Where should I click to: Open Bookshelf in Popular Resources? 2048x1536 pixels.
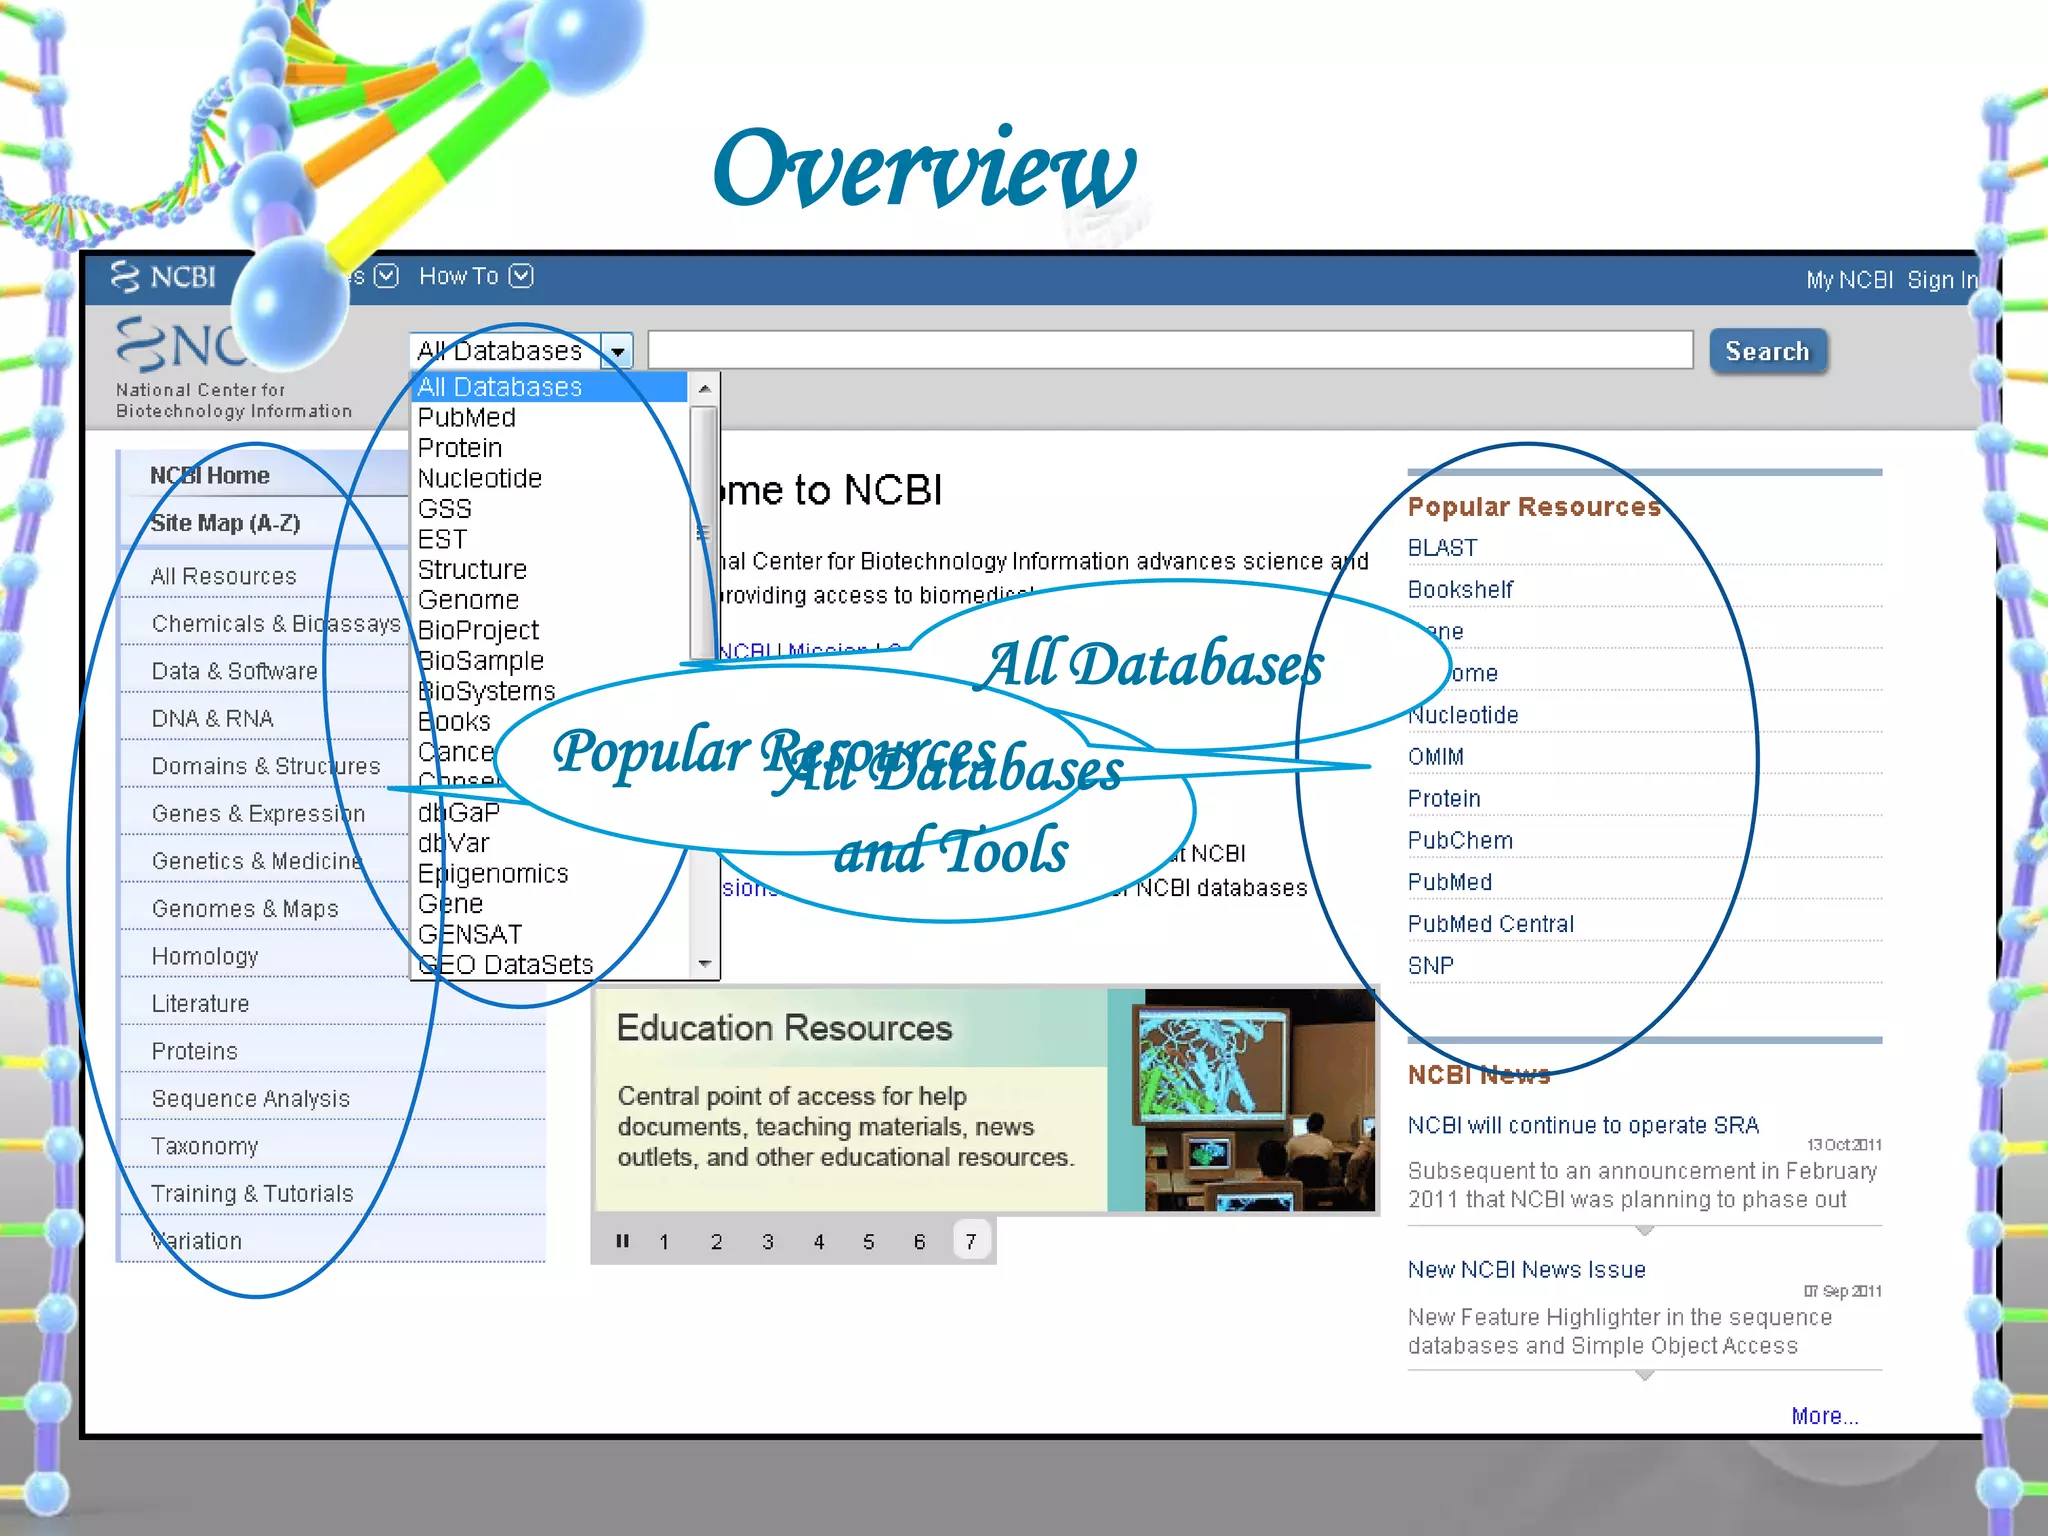(1460, 590)
